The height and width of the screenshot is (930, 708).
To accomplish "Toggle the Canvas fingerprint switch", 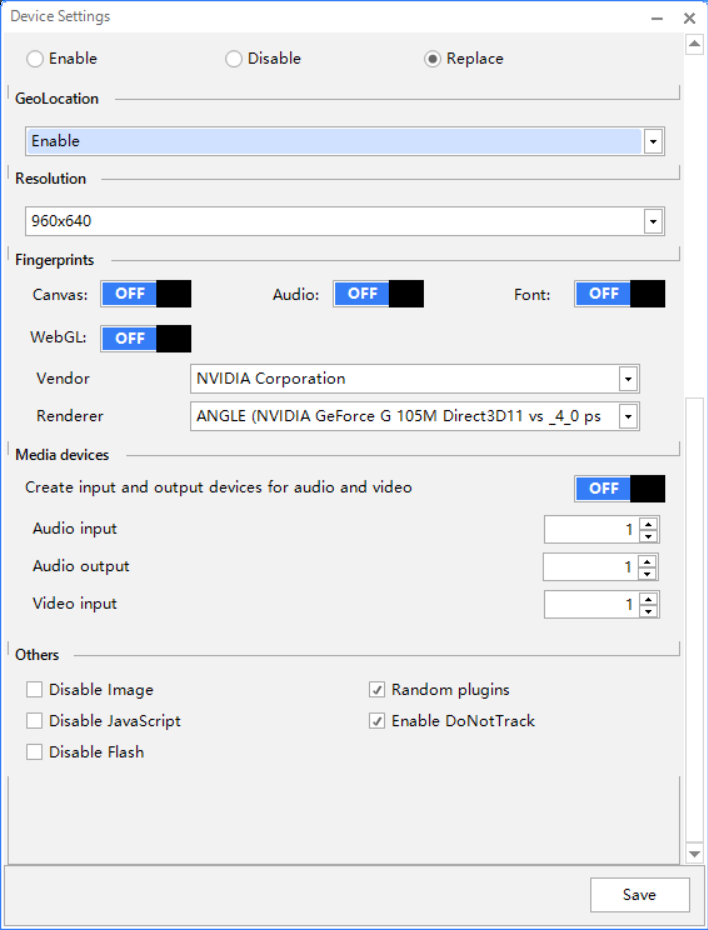I will 145,294.
